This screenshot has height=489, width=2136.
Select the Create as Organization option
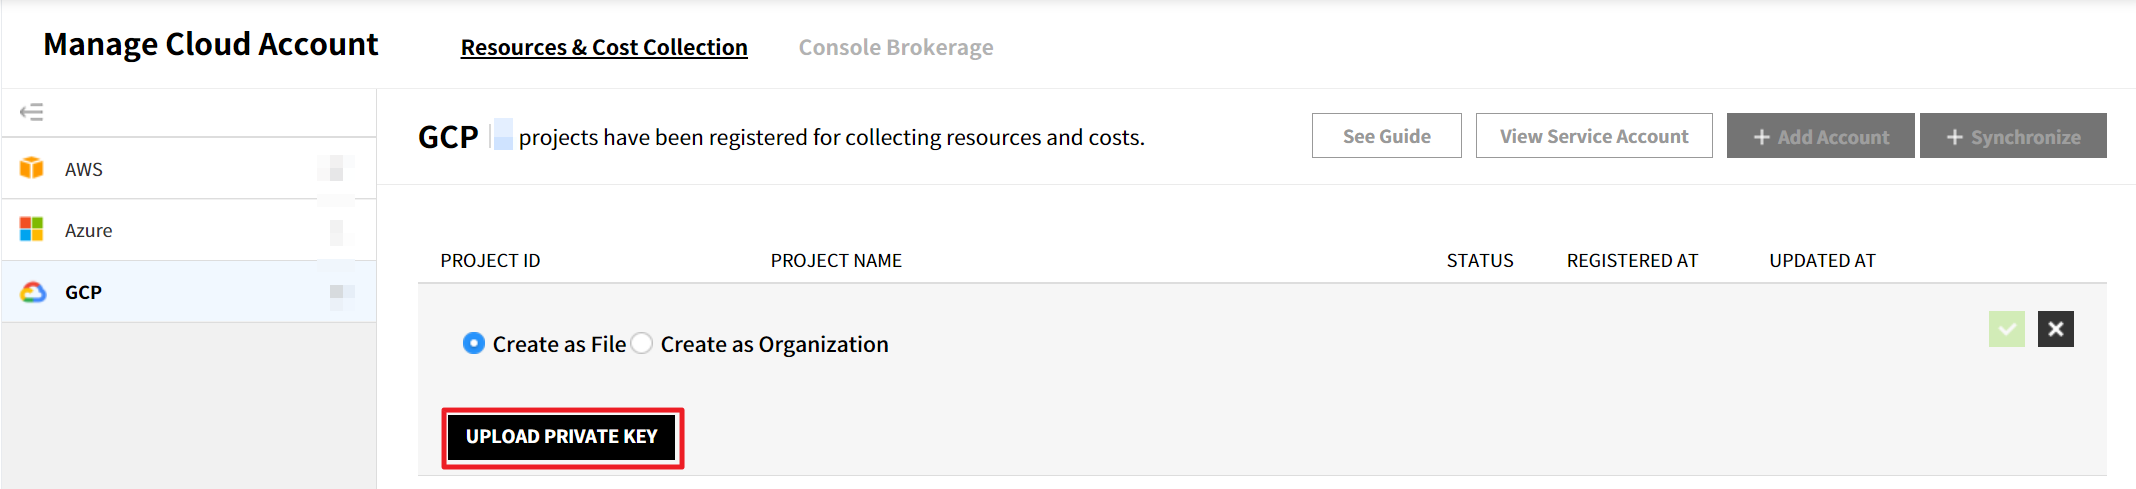click(x=642, y=344)
